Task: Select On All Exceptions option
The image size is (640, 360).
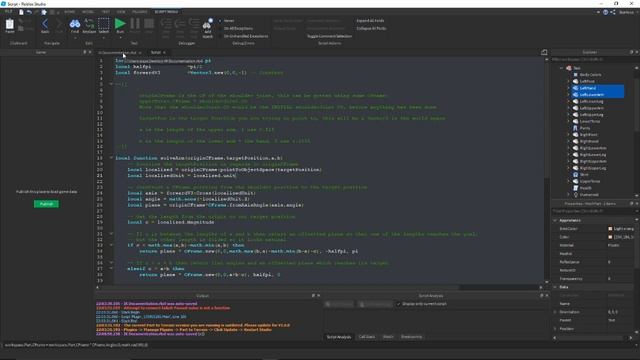Action: click(x=236, y=29)
